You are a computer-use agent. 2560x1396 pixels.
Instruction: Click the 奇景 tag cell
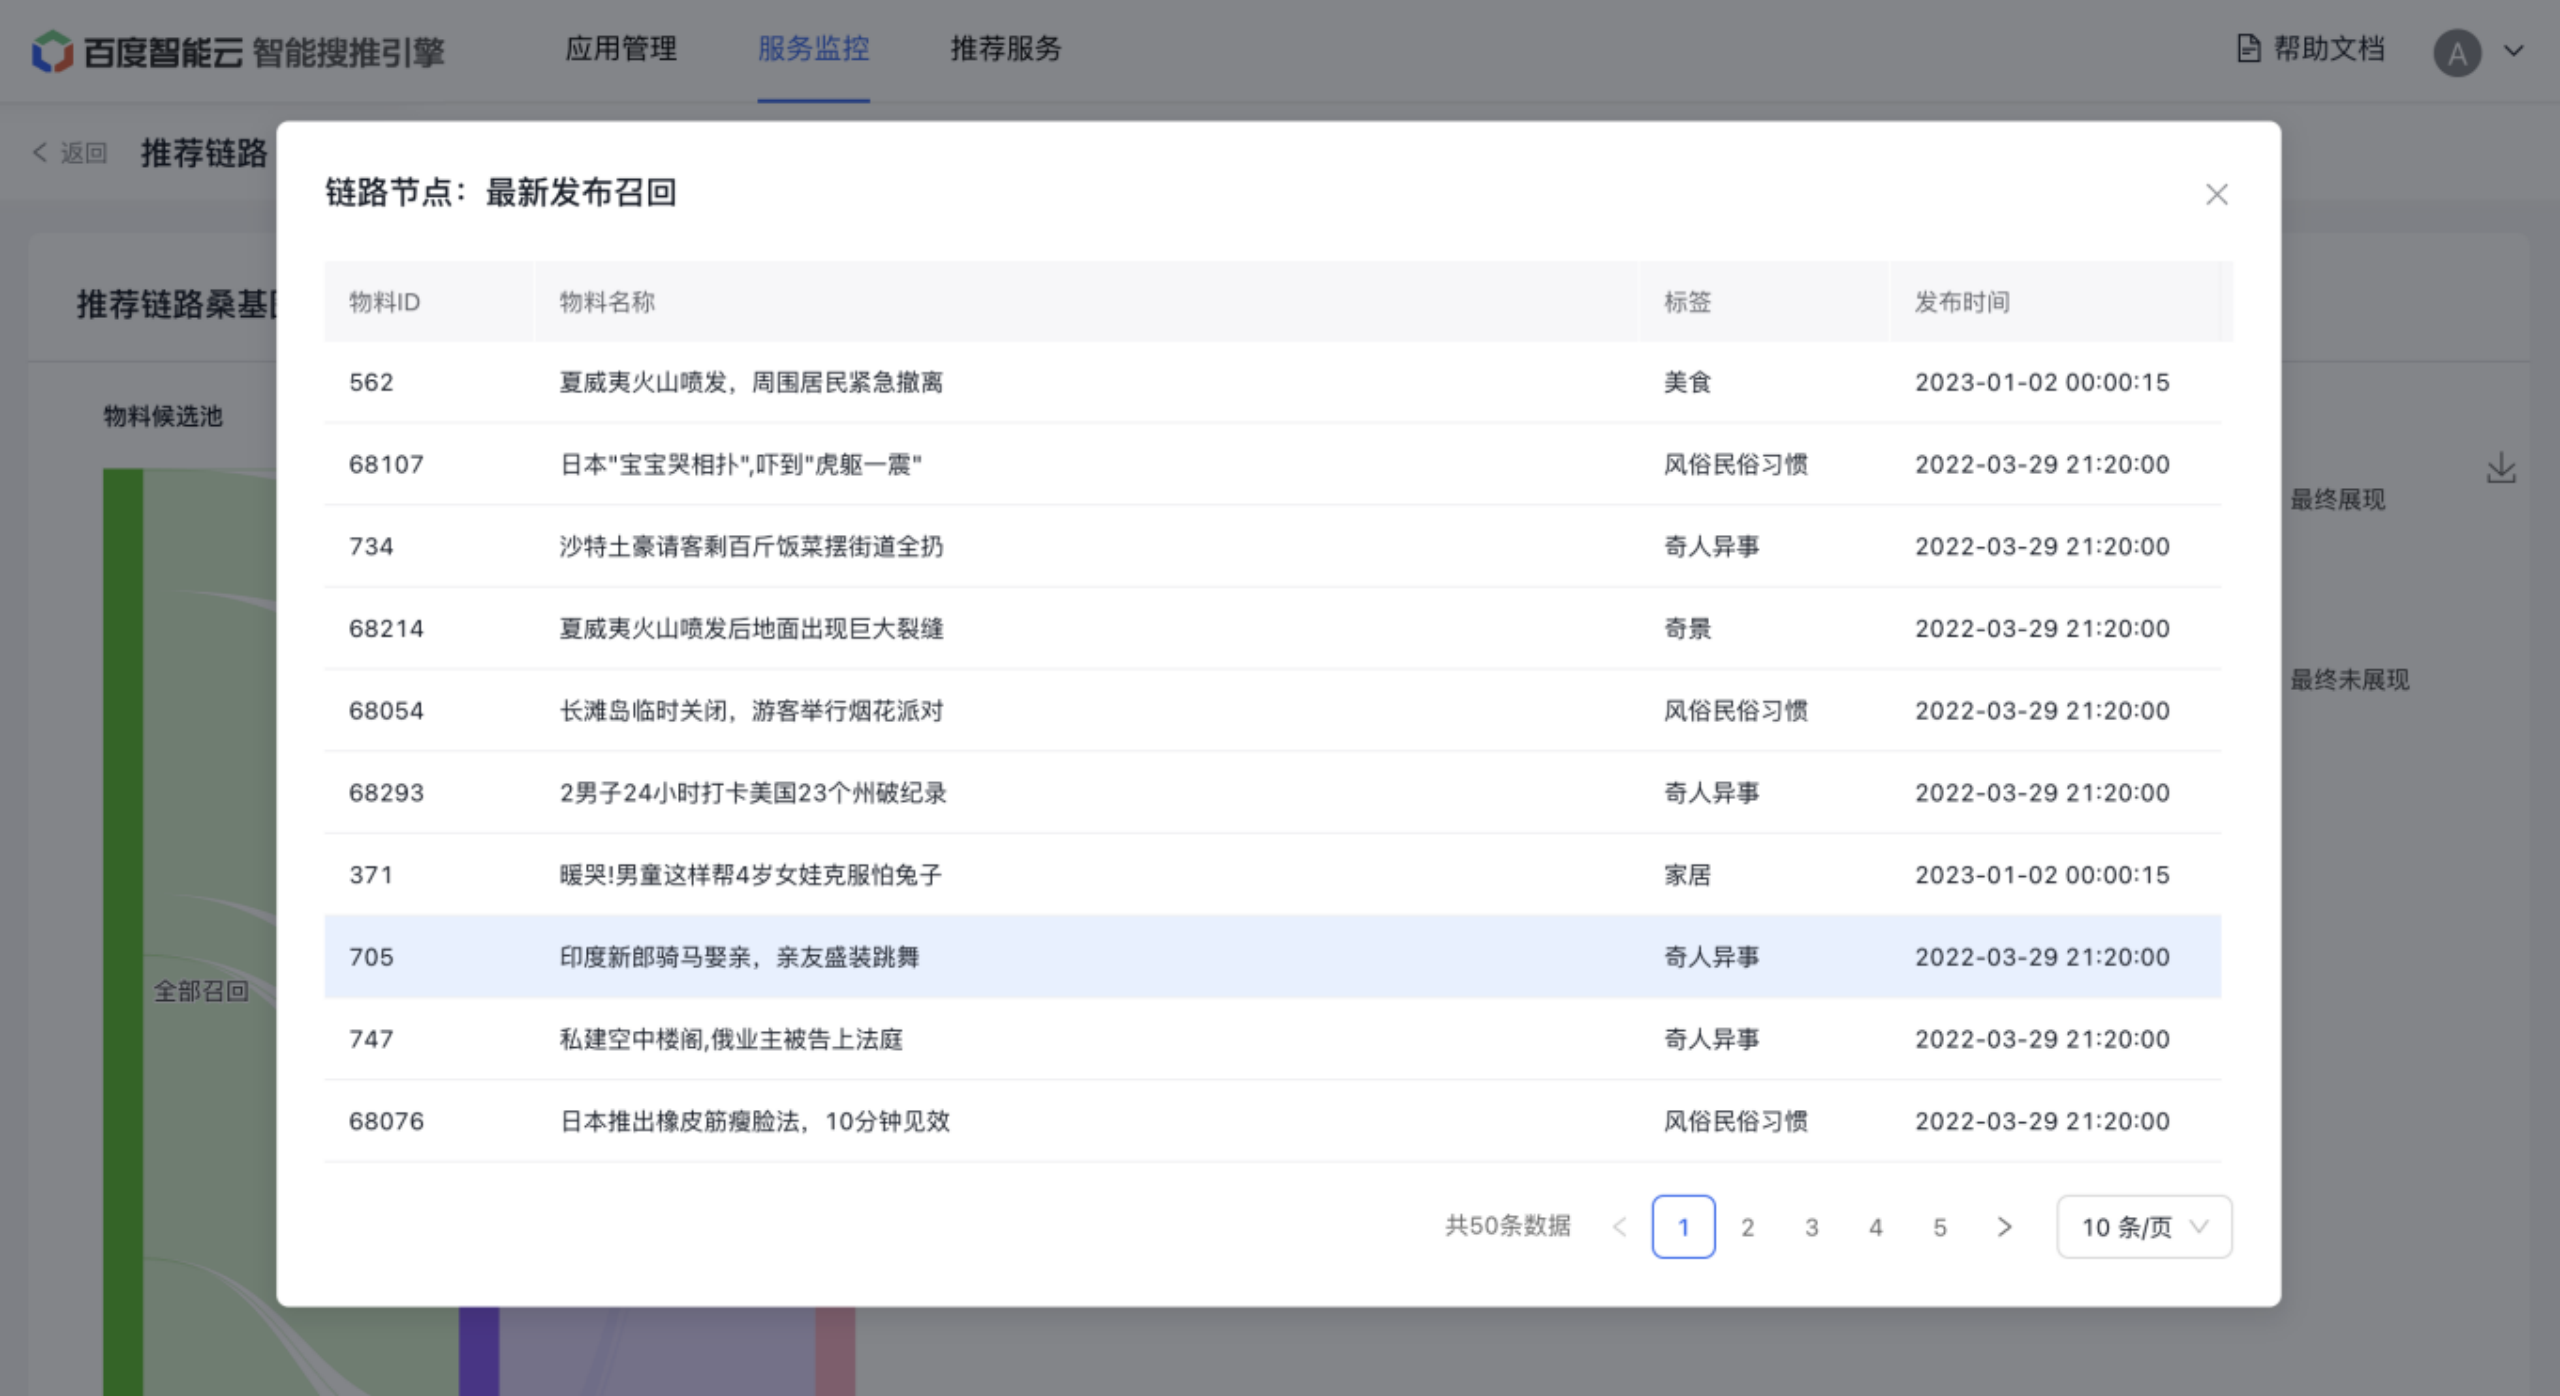(1687, 629)
